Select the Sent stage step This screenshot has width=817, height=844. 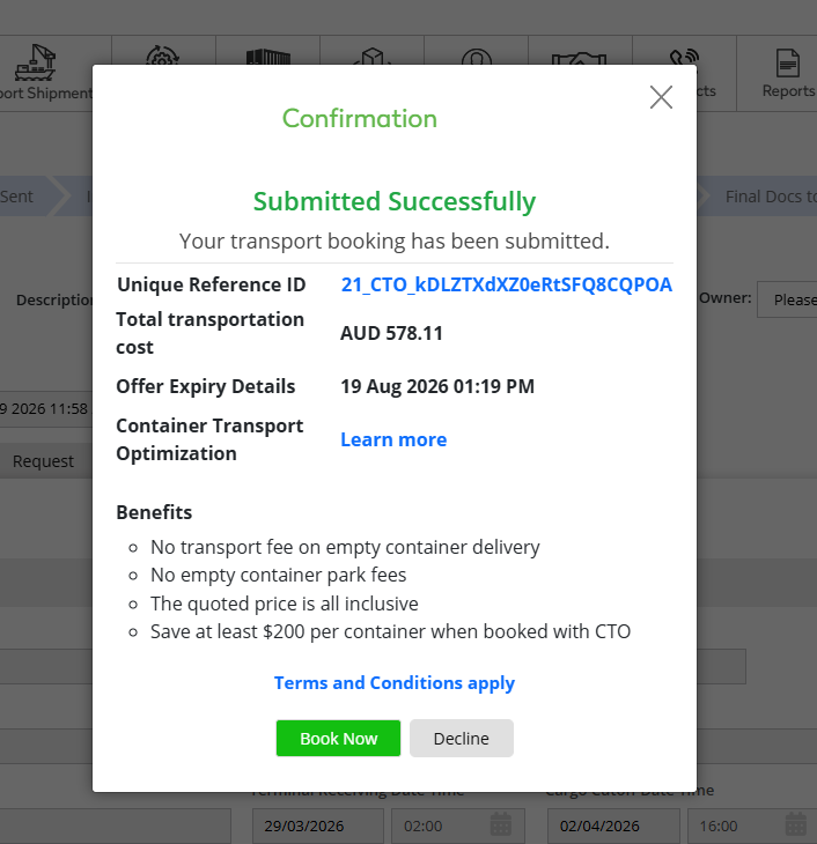tap(24, 196)
